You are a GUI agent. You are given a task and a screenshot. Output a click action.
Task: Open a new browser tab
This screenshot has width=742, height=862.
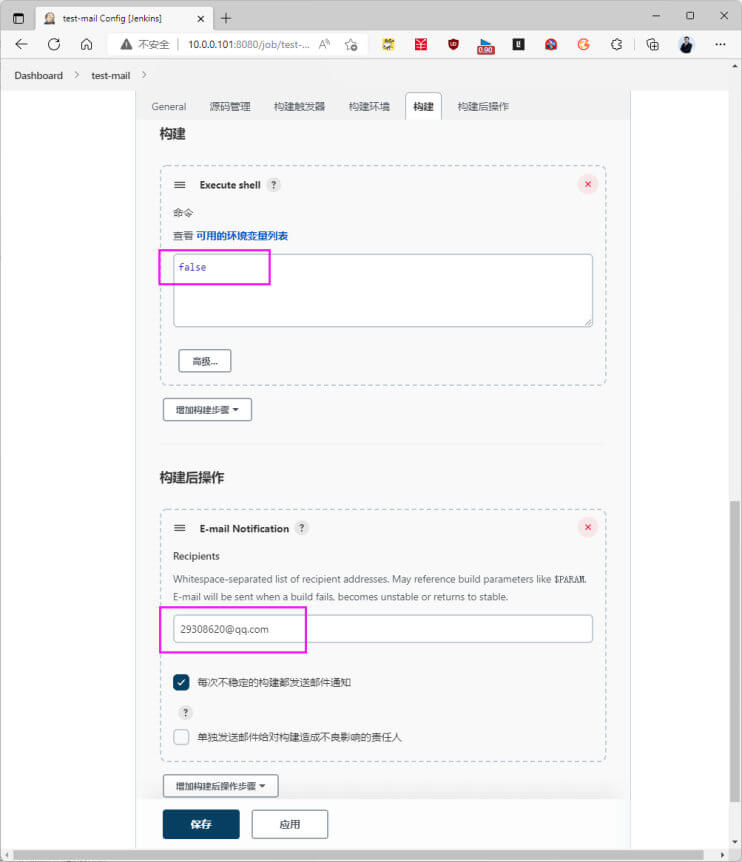point(226,18)
